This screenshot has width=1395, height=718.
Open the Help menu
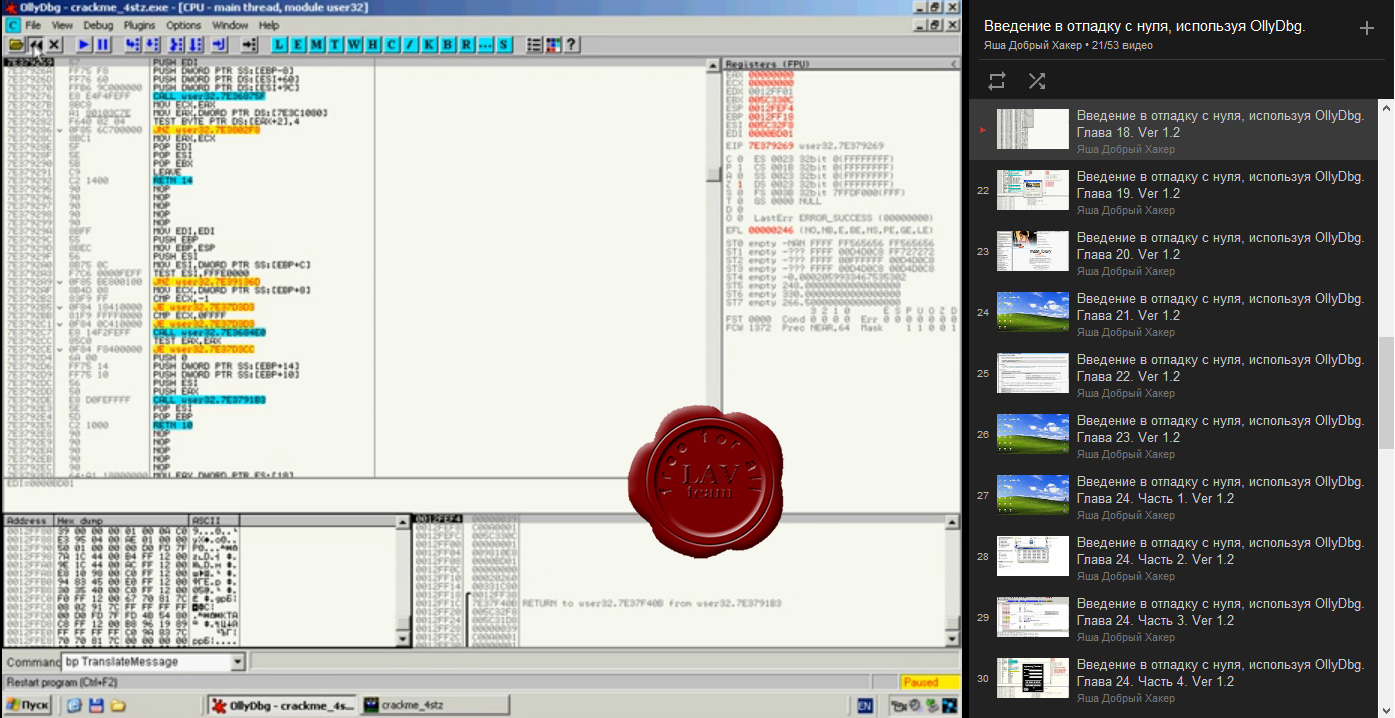coord(269,25)
